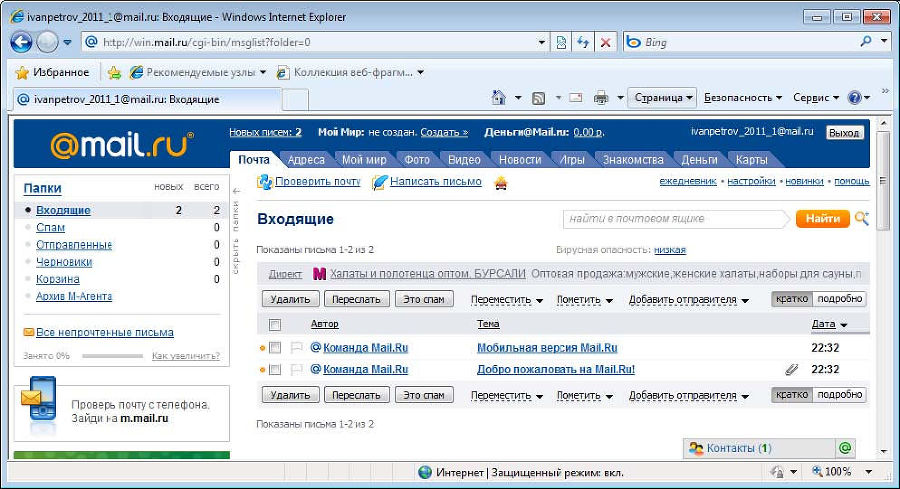Viewport: 900px width, 489px height.
Task: Switch to the Адреса tab
Action: pos(305,160)
